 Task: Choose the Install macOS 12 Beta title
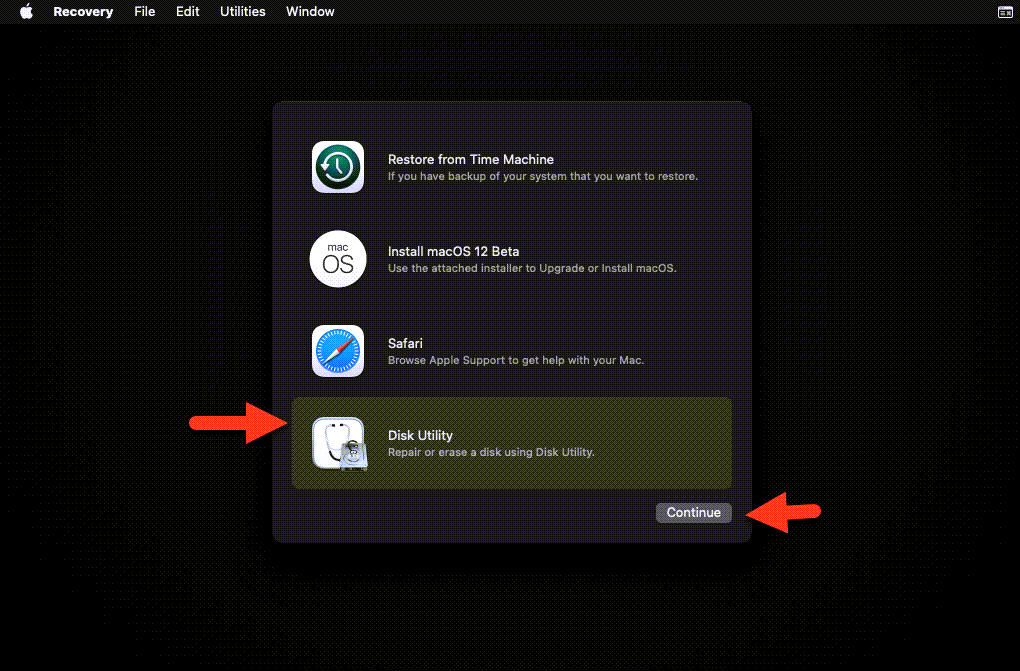click(x=453, y=251)
